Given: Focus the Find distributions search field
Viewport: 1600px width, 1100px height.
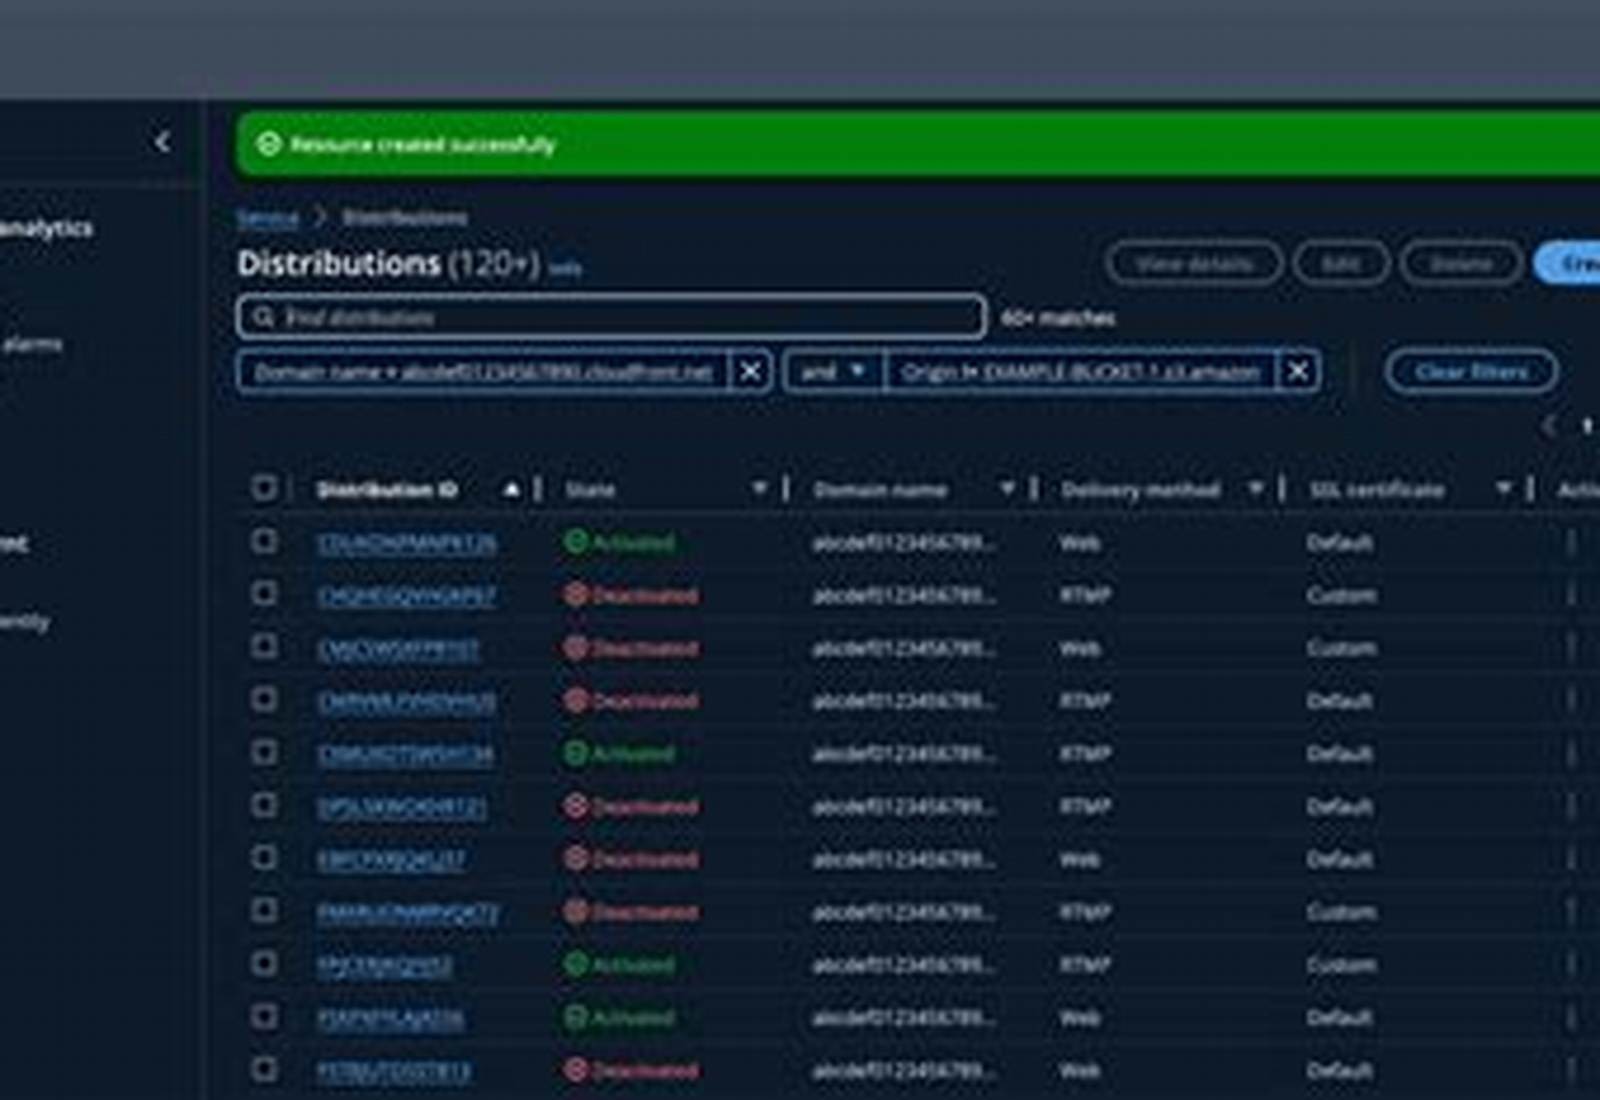Looking at the screenshot, I should [x=611, y=317].
